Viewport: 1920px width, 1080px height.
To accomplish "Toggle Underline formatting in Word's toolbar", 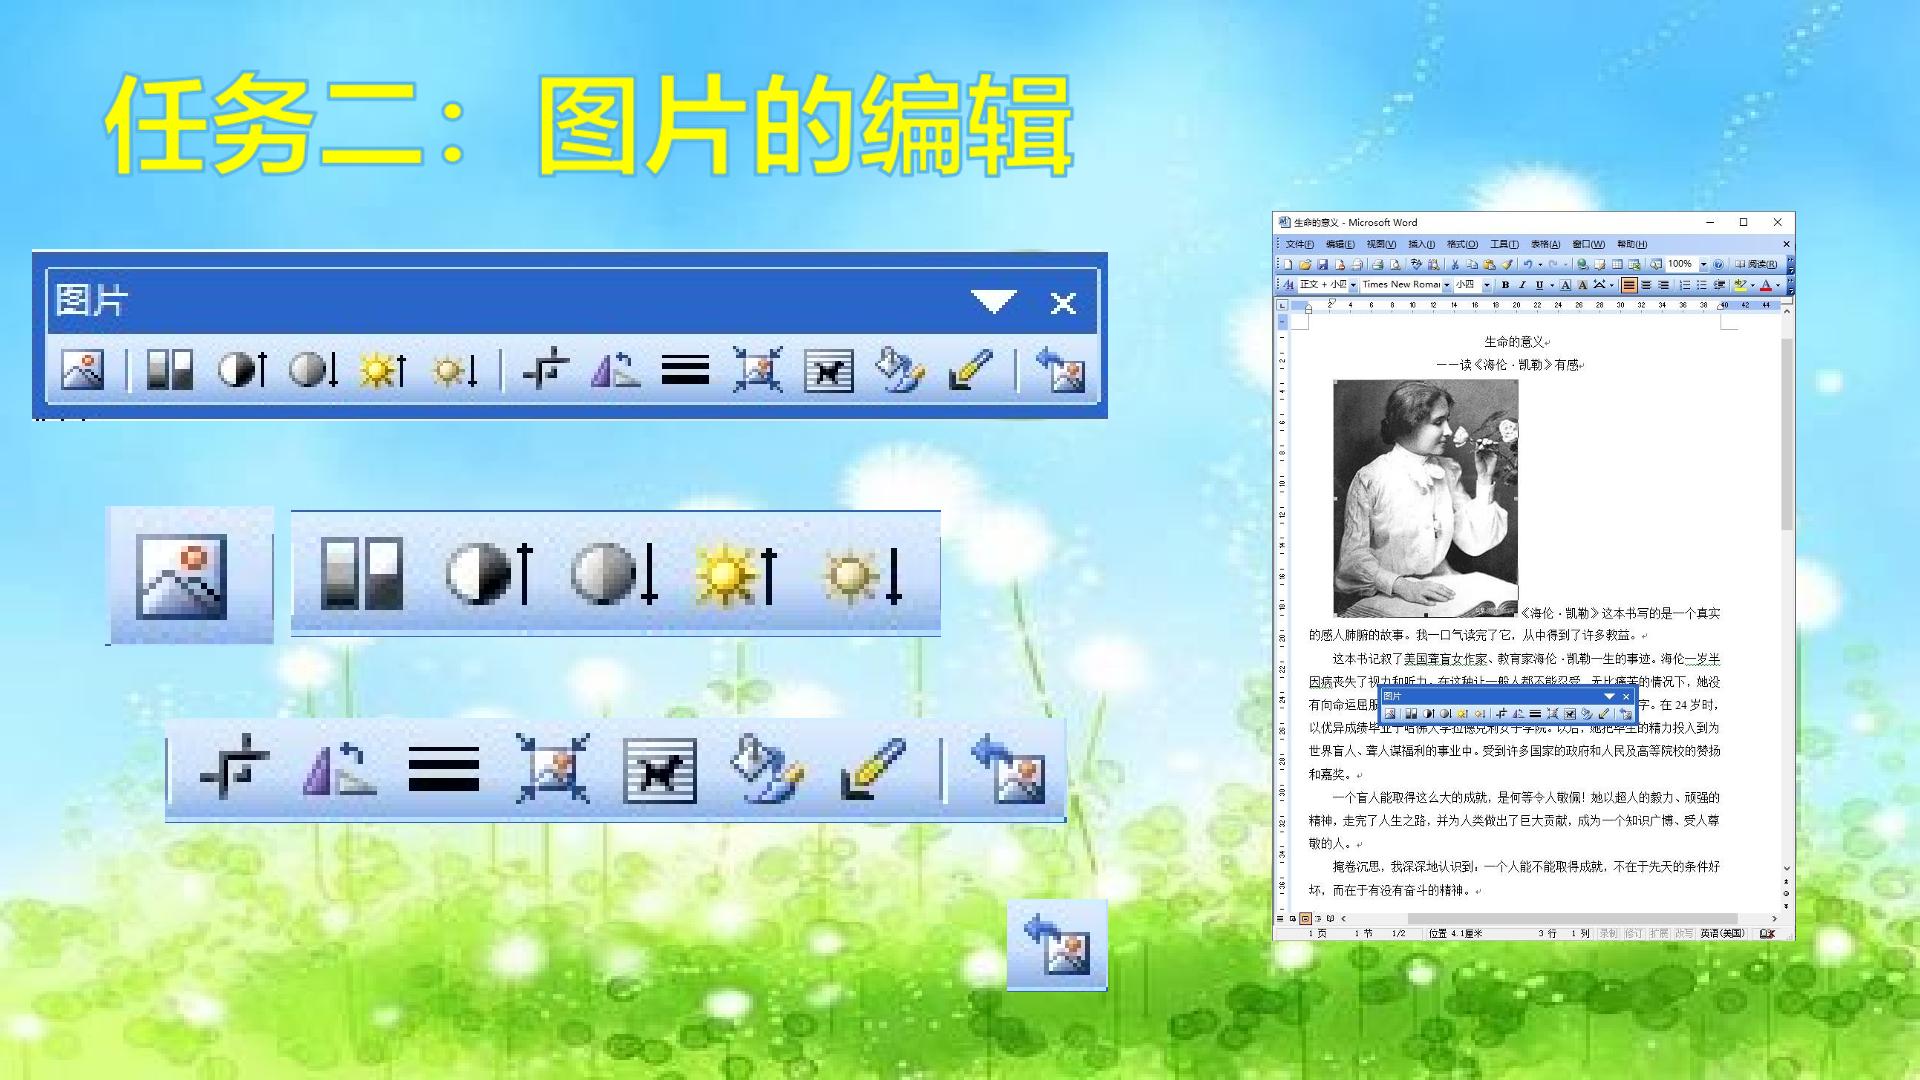I will coord(1539,285).
